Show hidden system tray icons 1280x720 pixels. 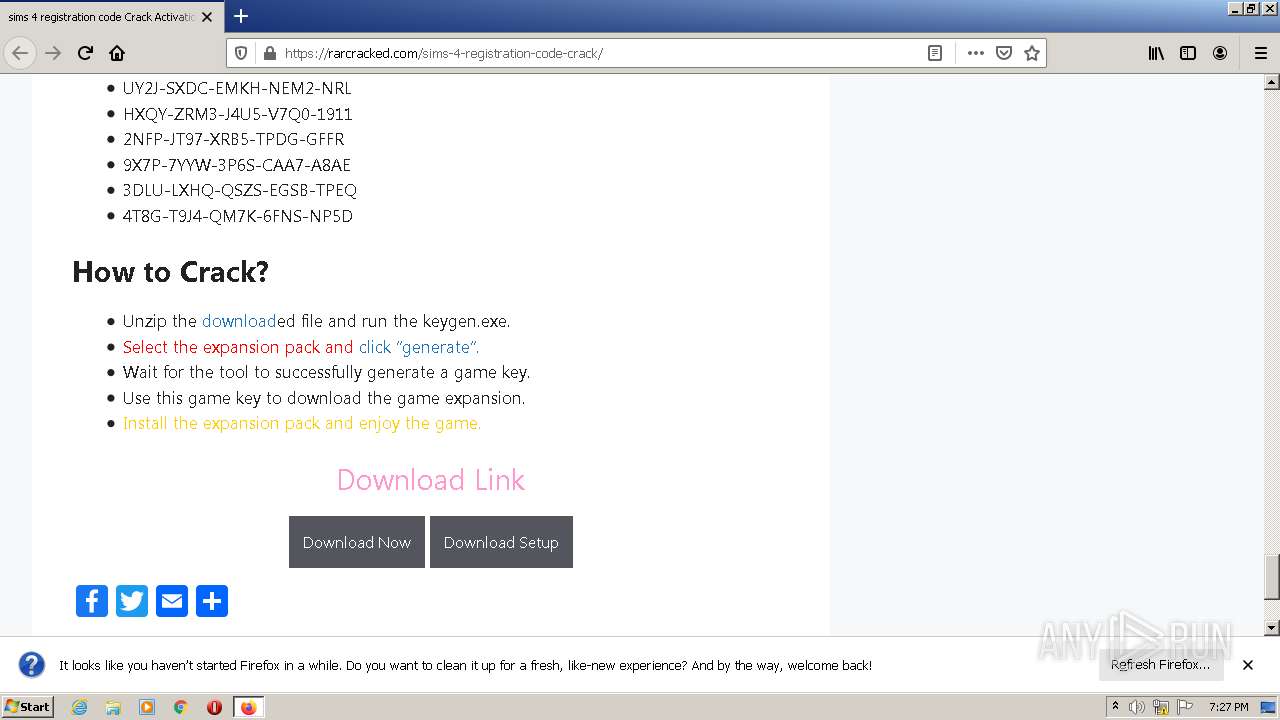[1115, 706]
